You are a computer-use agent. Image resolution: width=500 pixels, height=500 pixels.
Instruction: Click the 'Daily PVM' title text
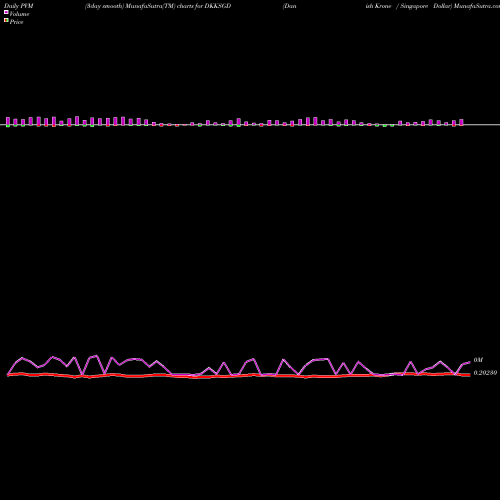pos(19,6)
